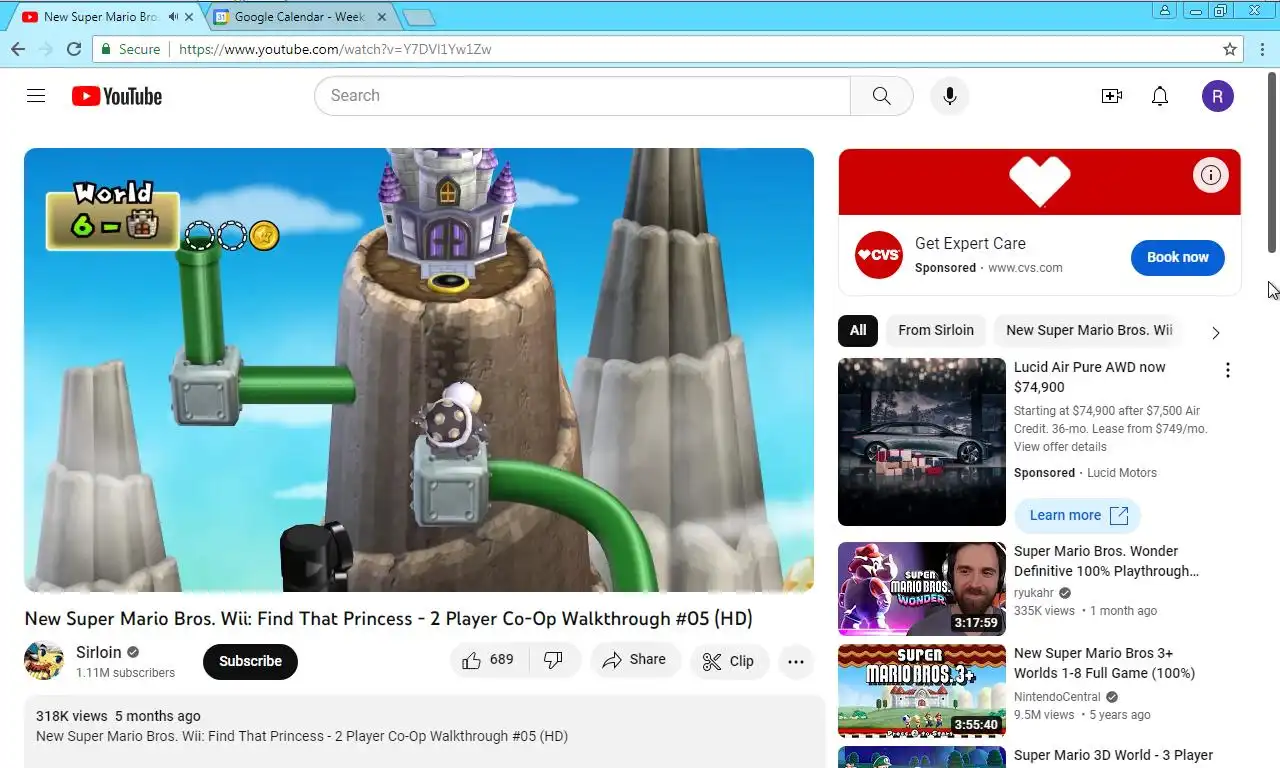Go back with browser back arrow
Screen dimensions: 1280x768
[x=17, y=49]
